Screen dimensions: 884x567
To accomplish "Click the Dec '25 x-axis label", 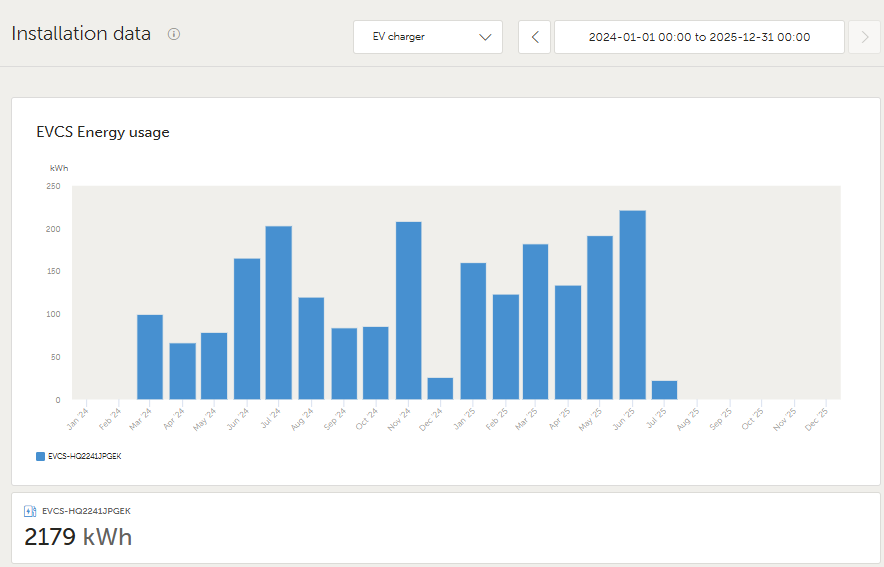I will click(817, 419).
